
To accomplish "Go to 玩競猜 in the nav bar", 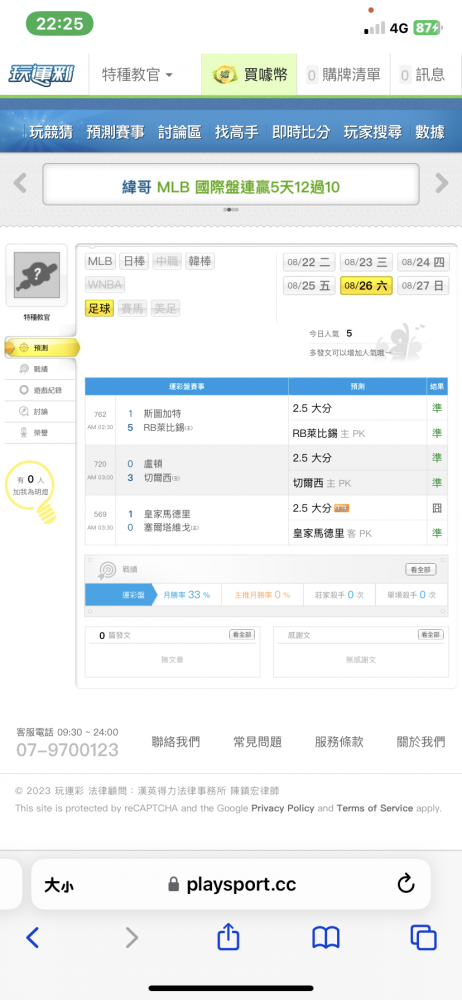I will pos(51,132).
